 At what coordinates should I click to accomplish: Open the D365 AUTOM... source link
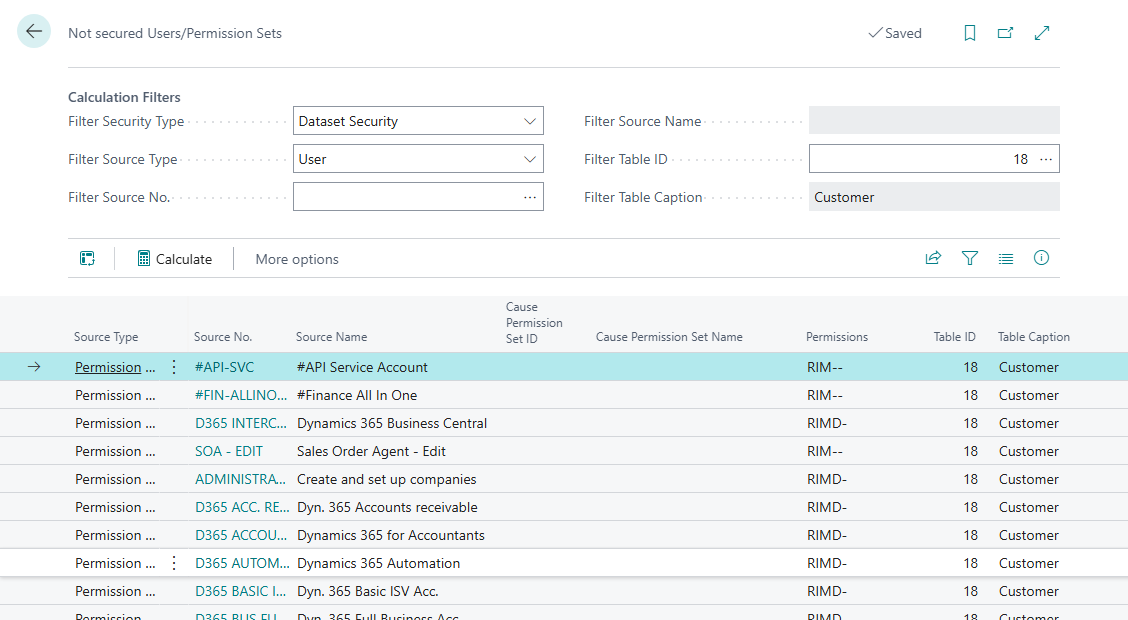click(x=242, y=563)
